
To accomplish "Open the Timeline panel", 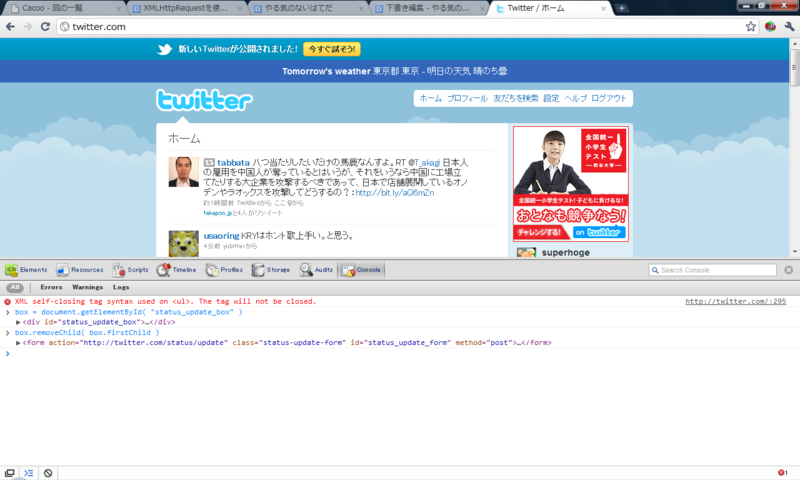I will point(177,270).
